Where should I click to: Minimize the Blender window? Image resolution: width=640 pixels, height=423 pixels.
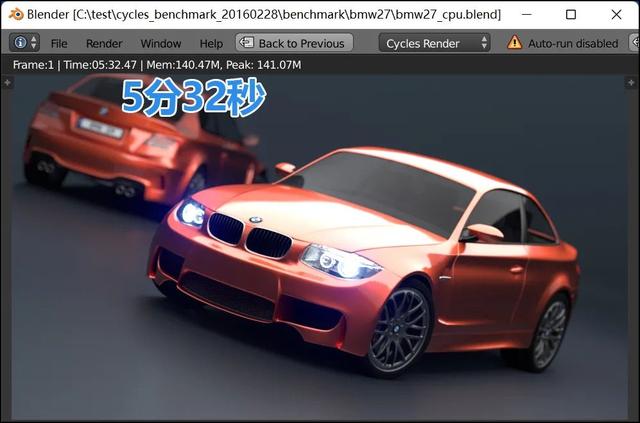(x=527, y=15)
